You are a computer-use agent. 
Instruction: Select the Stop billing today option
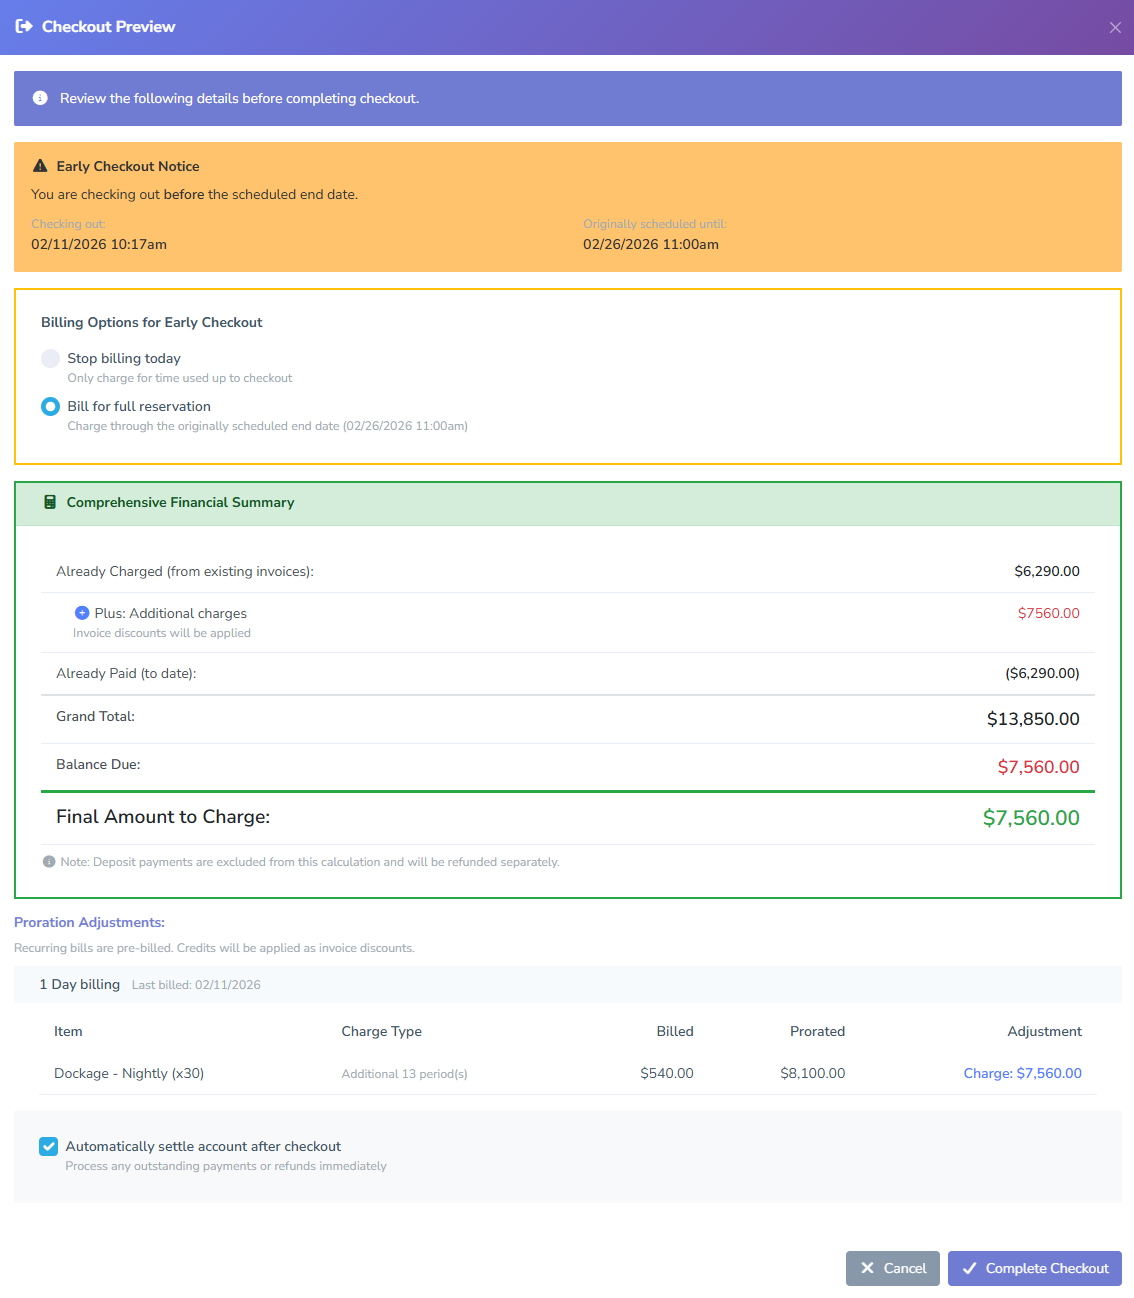click(x=51, y=358)
